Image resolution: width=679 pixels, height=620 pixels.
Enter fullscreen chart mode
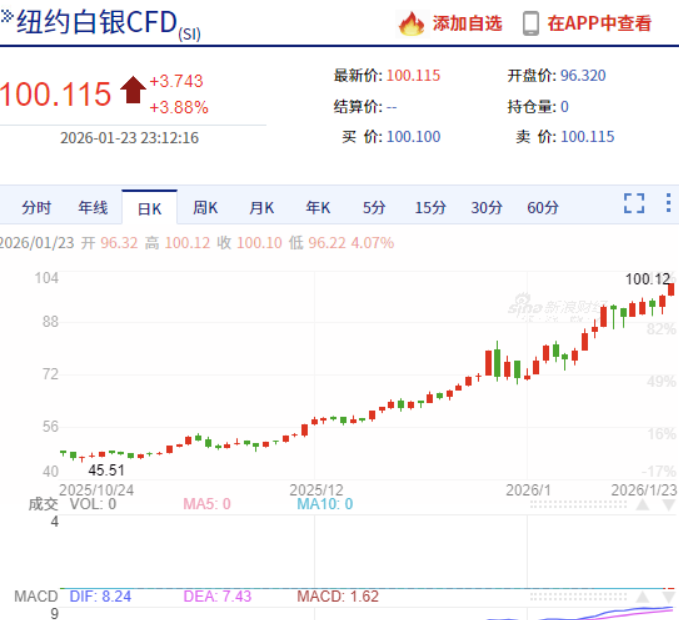pos(634,204)
